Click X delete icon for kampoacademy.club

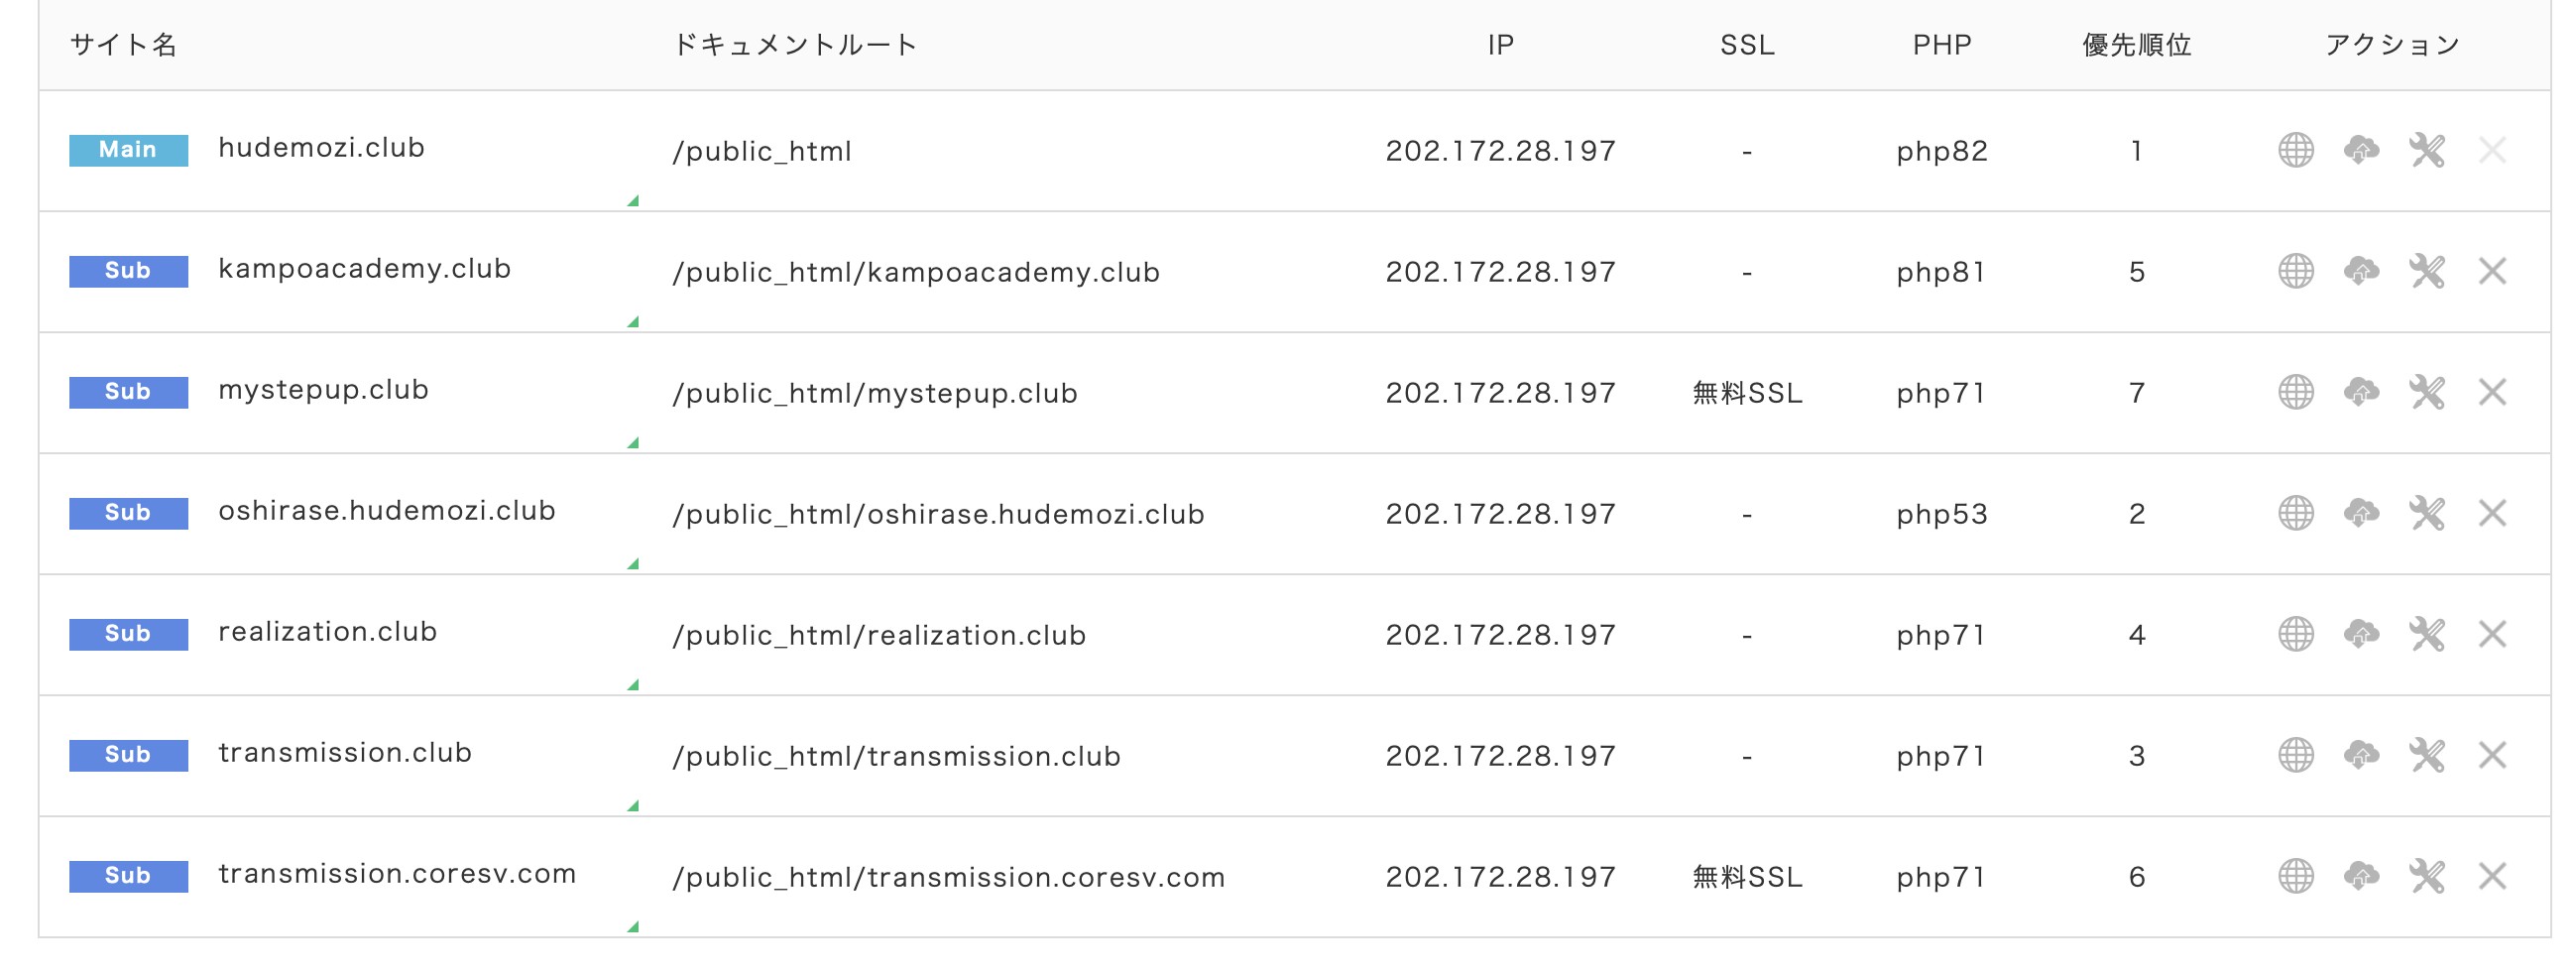2492,271
